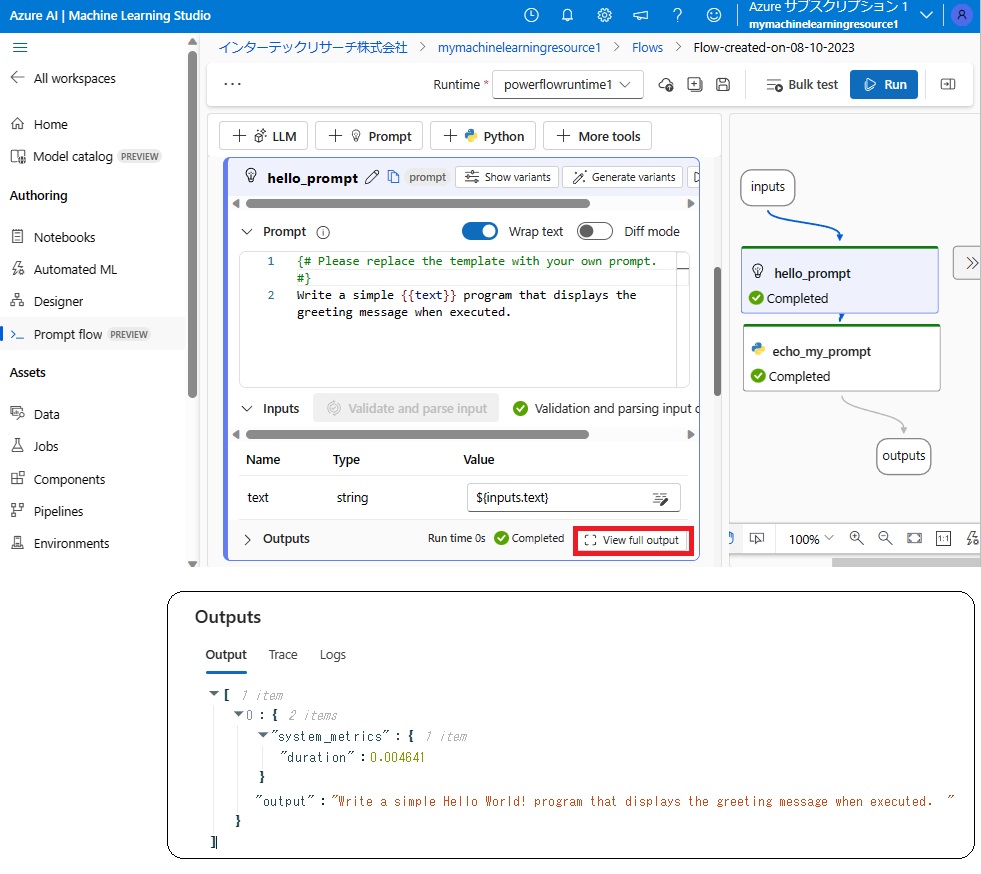
Task: Add a Python node
Action: tap(483, 136)
